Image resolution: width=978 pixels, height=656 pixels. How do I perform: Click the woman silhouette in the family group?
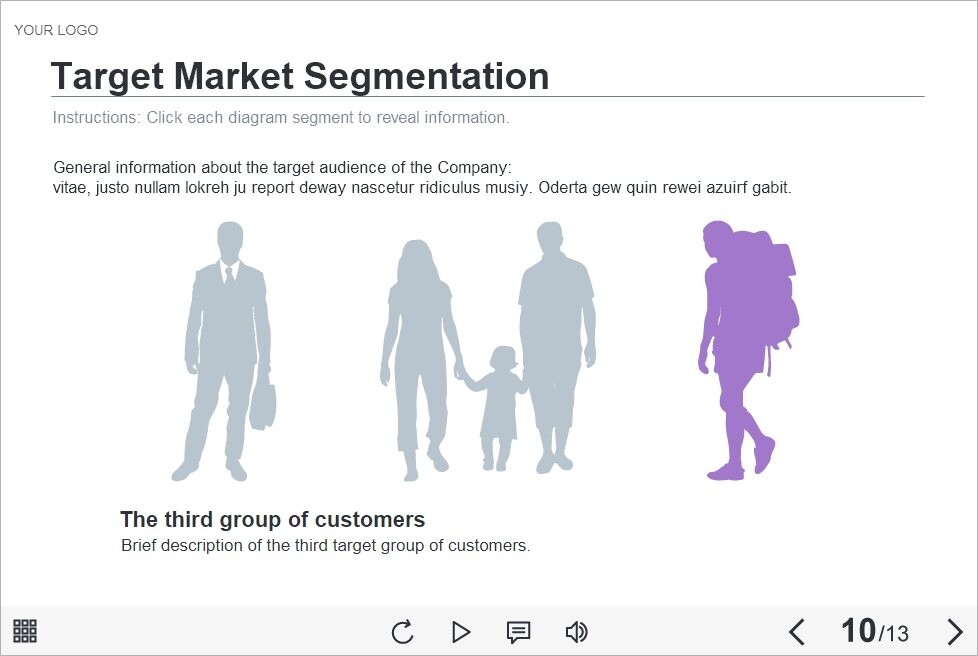420,360
